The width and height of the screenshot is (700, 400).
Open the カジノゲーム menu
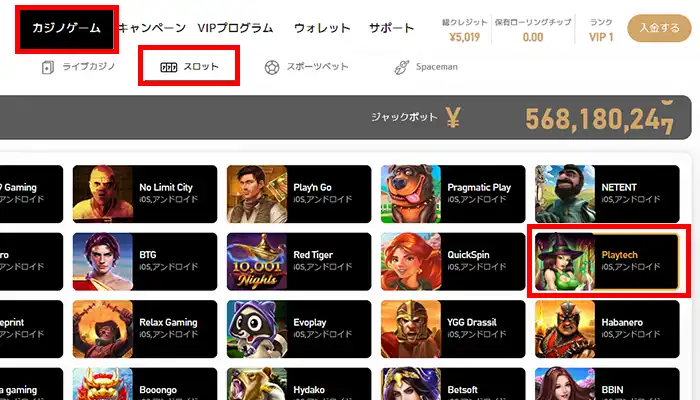[67, 29]
